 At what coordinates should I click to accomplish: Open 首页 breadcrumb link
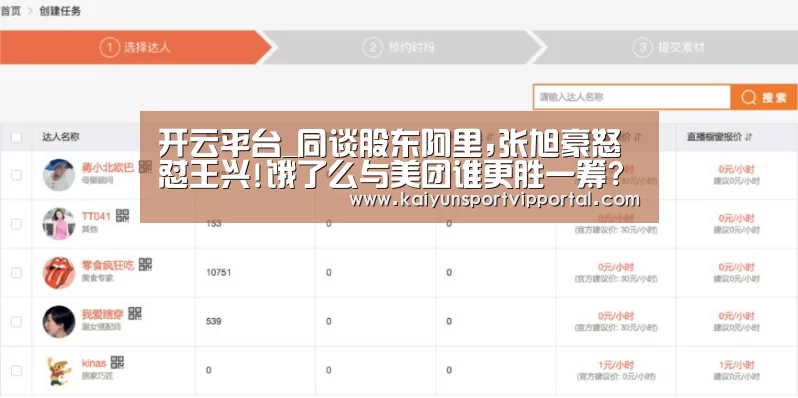coord(10,11)
